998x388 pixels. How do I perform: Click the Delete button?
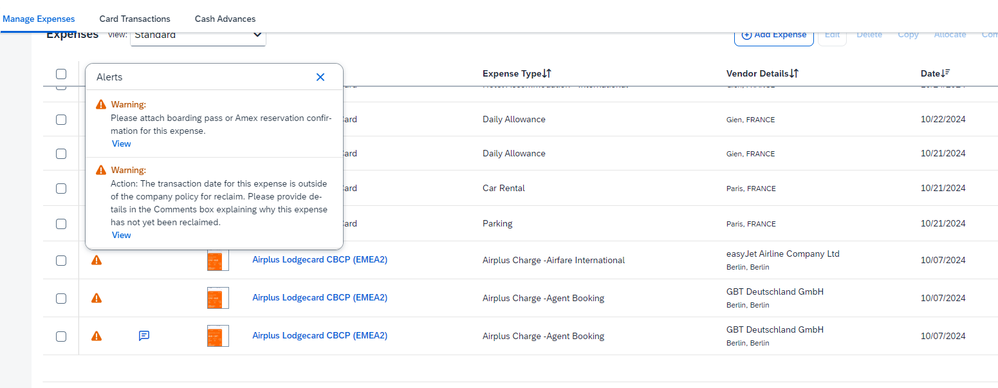[x=869, y=35]
